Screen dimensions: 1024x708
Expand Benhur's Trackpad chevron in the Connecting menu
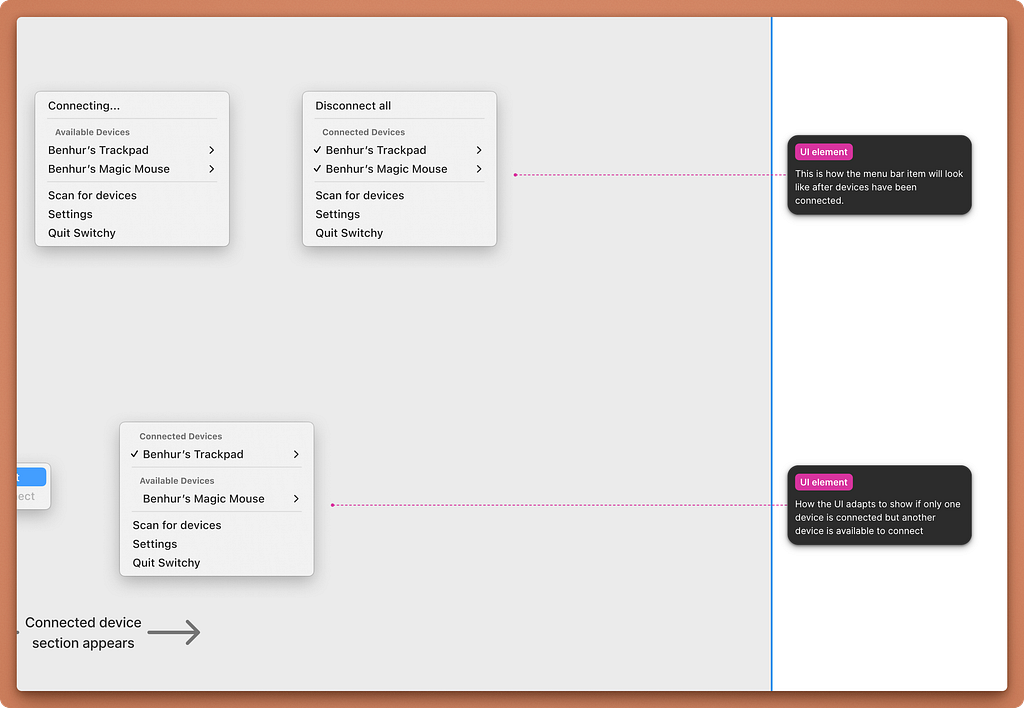[212, 150]
